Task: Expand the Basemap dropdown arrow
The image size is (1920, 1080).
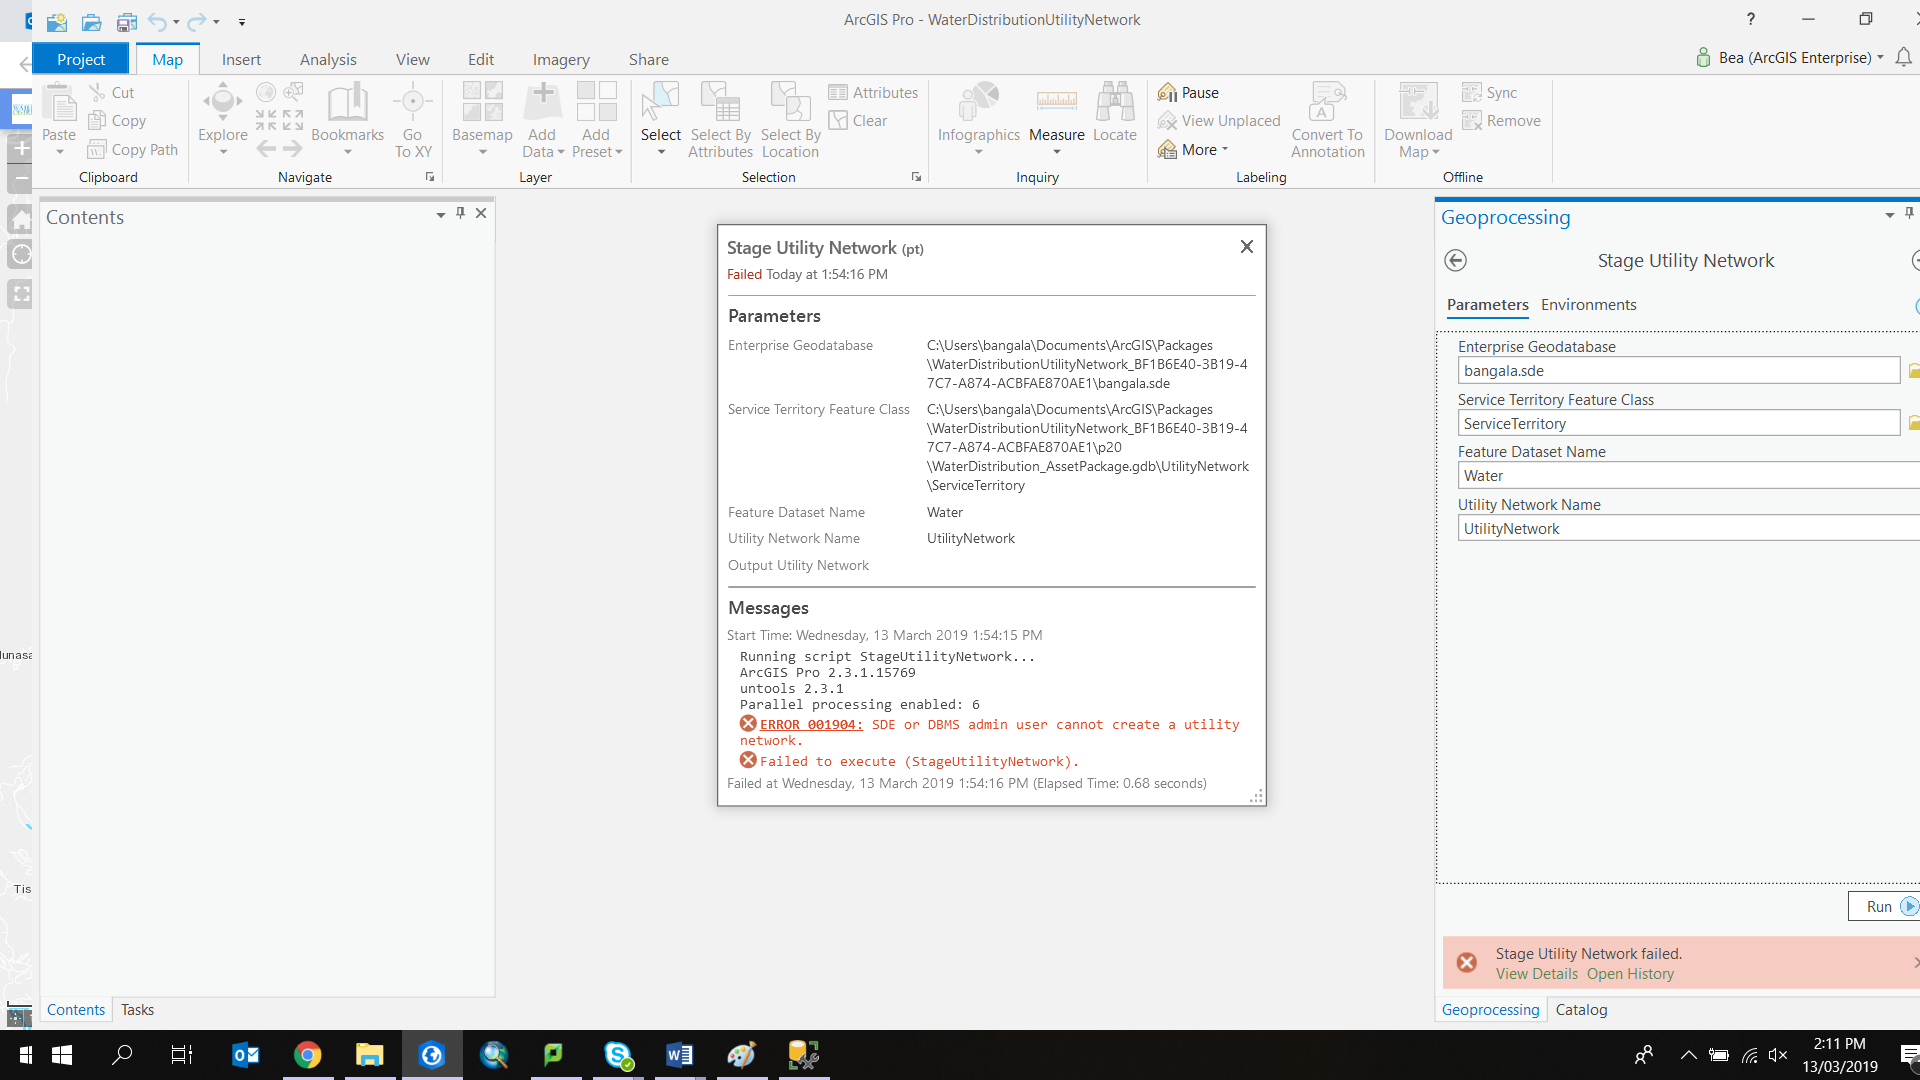Action: click(483, 152)
